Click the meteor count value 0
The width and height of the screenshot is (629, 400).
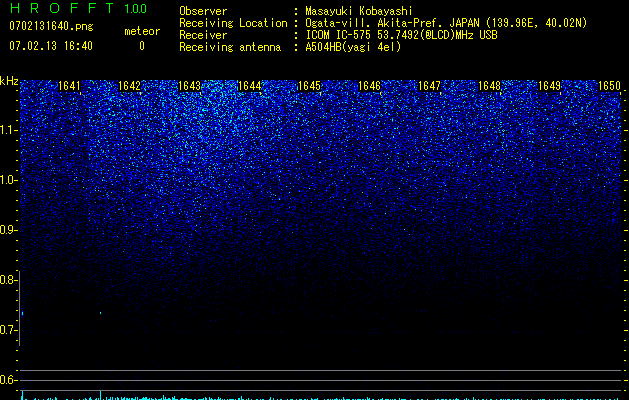[142, 46]
